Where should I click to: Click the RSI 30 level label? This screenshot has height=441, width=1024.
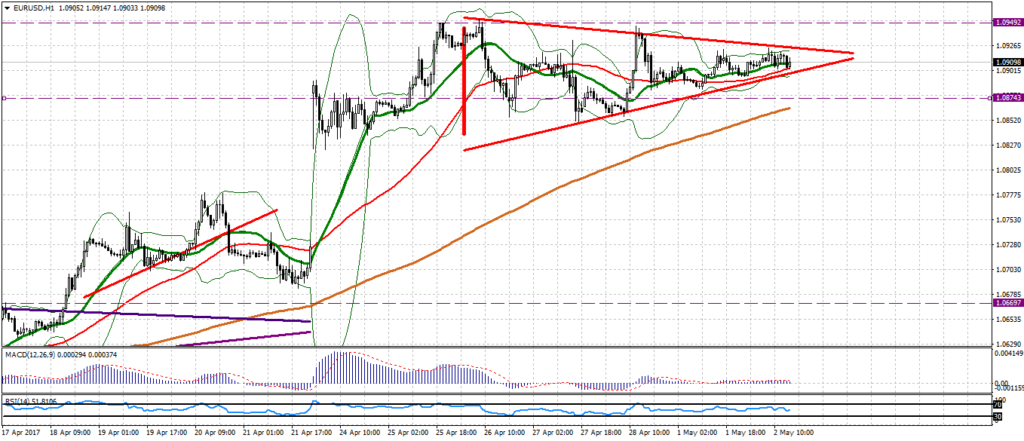998,416
